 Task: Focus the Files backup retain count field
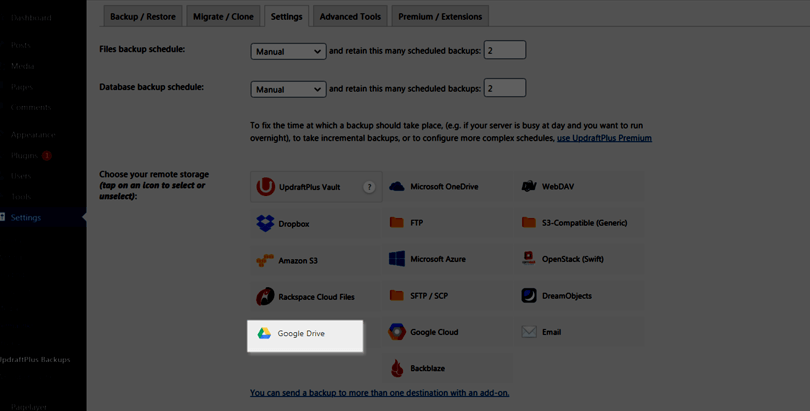click(505, 50)
